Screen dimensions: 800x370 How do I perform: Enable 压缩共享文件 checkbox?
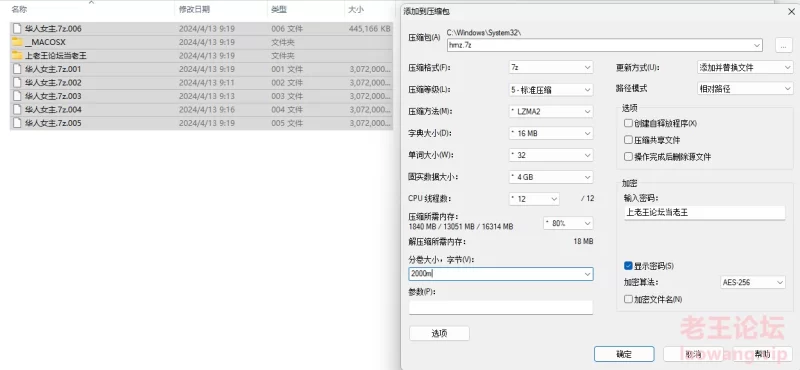[628, 140]
